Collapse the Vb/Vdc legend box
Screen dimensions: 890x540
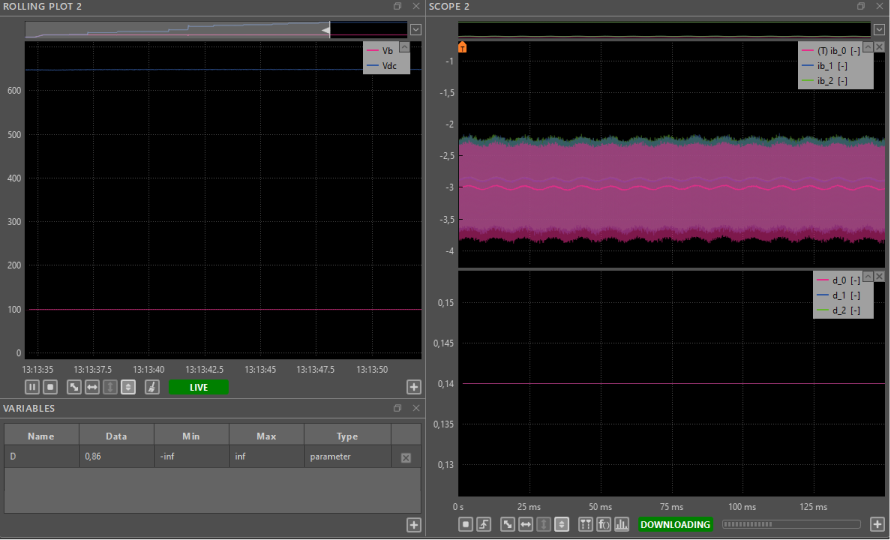pyautogui.click(x=404, y=46)
